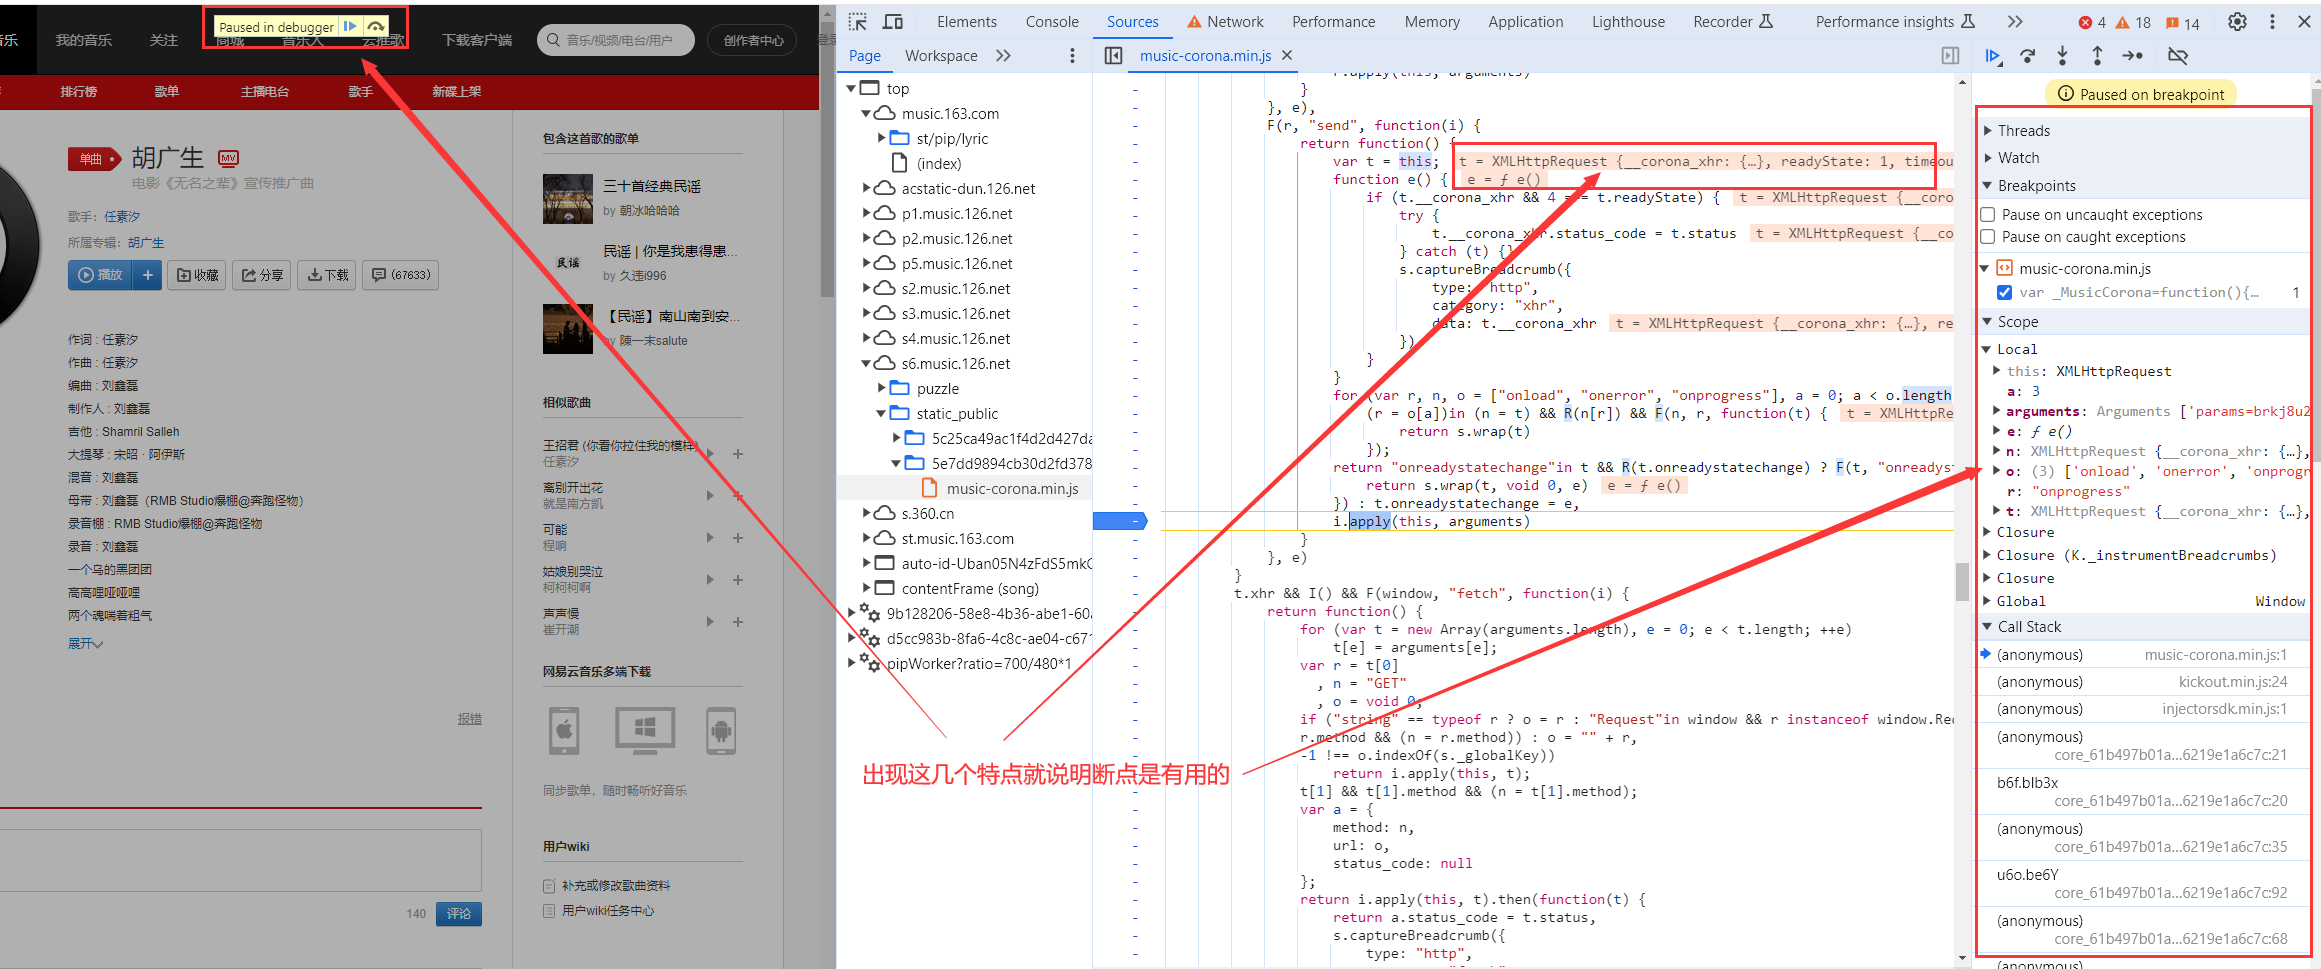
Task: Expand the st.music.163.com node
Action: coord(866,539)
